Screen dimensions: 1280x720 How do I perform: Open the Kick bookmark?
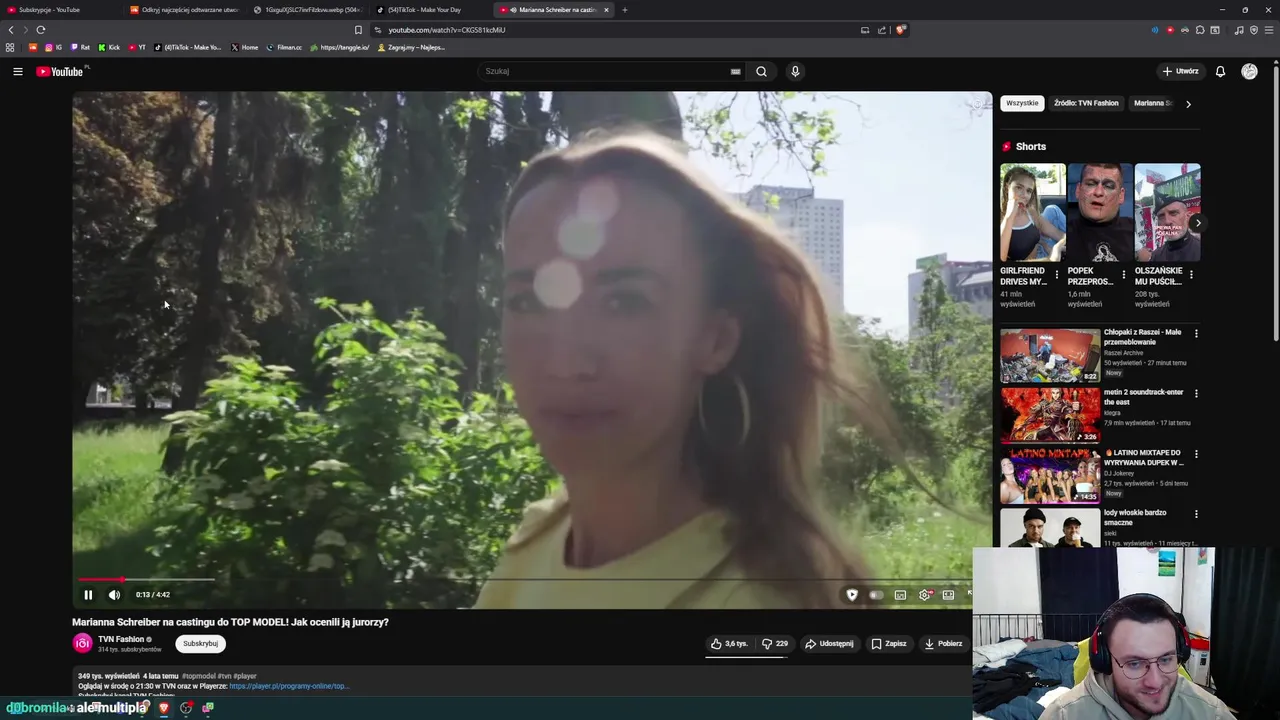tap(109, 47)
